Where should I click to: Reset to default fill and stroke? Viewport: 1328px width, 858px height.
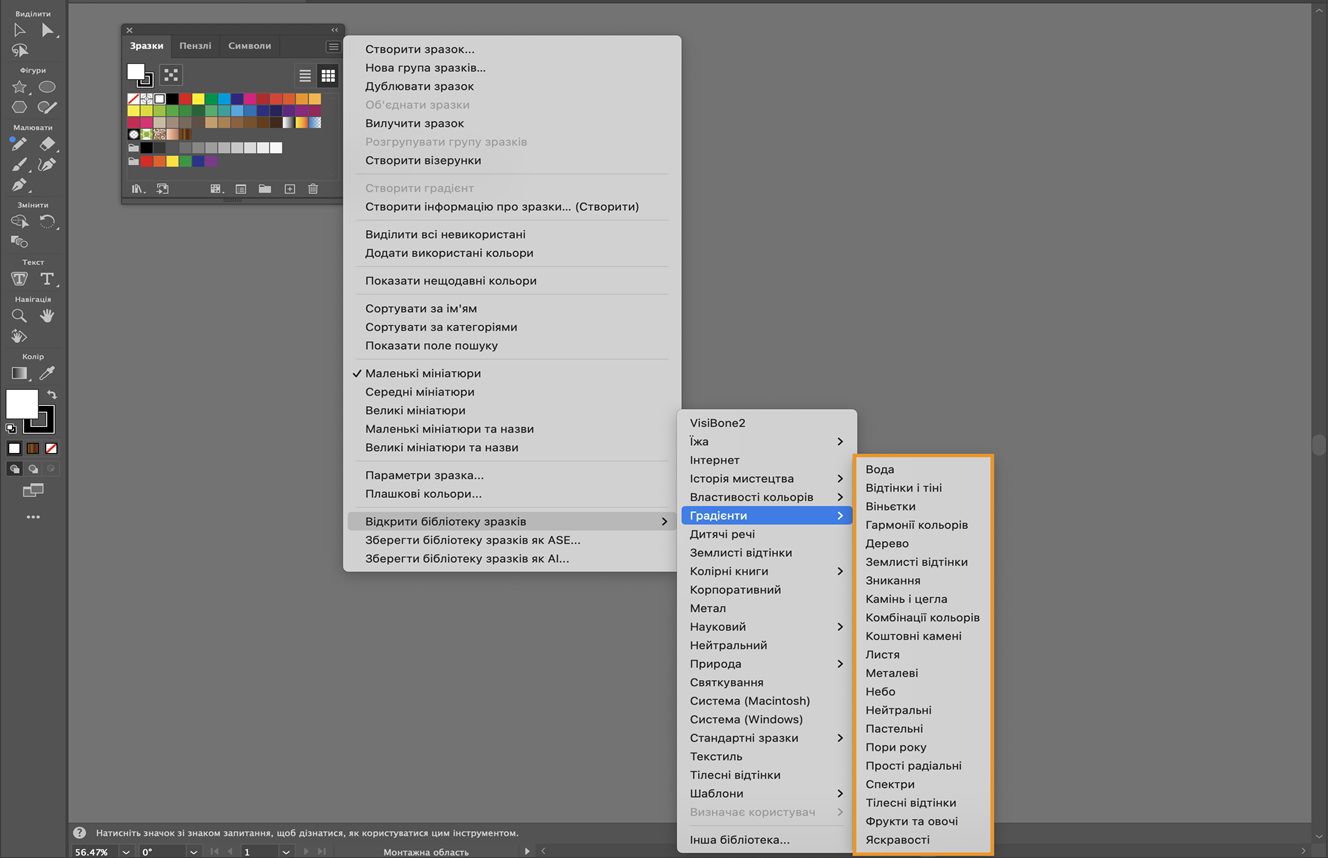pyautogui.click(x=11, y=427)
